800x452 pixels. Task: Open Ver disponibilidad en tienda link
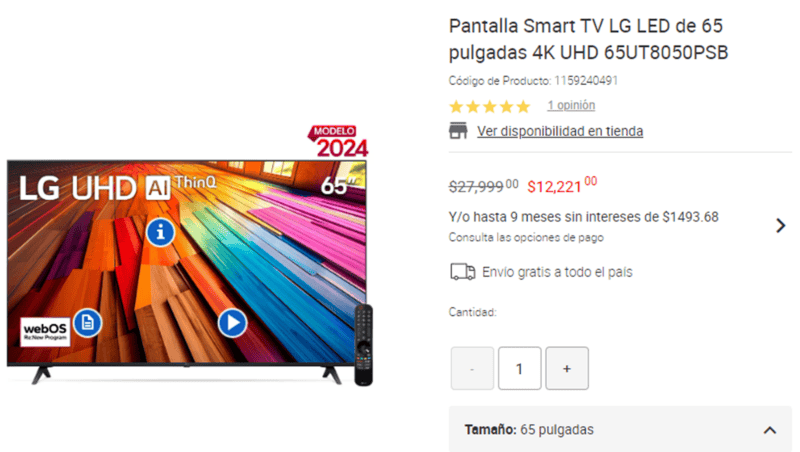tap(560, 131)
